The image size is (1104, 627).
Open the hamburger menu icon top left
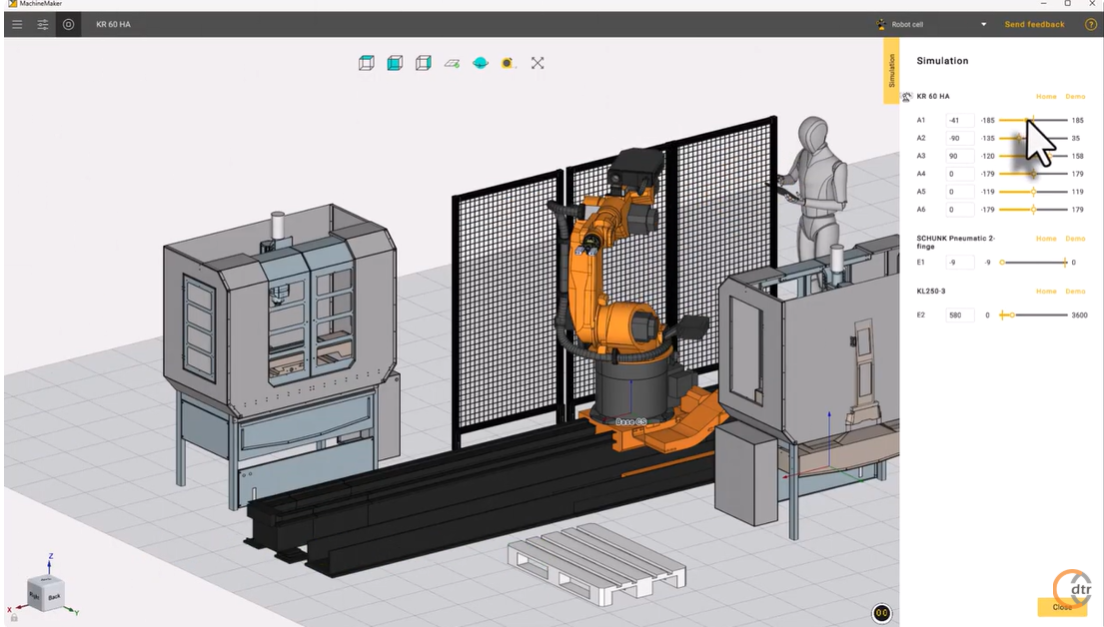click(x=16, y=24)
